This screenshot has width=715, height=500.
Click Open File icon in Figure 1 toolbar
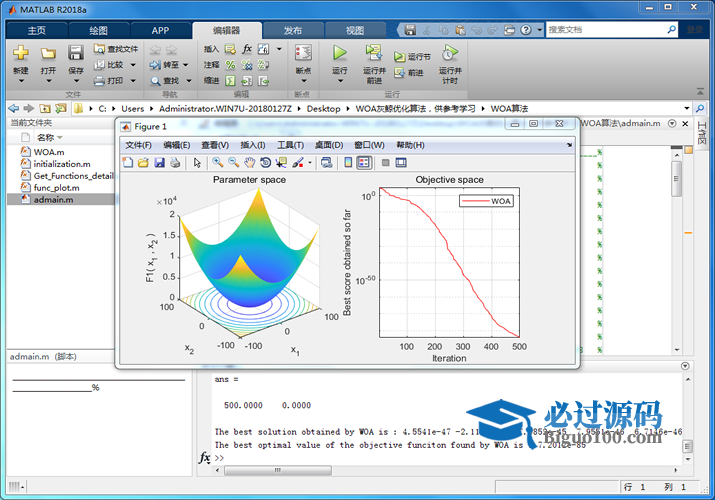(143, 163)
